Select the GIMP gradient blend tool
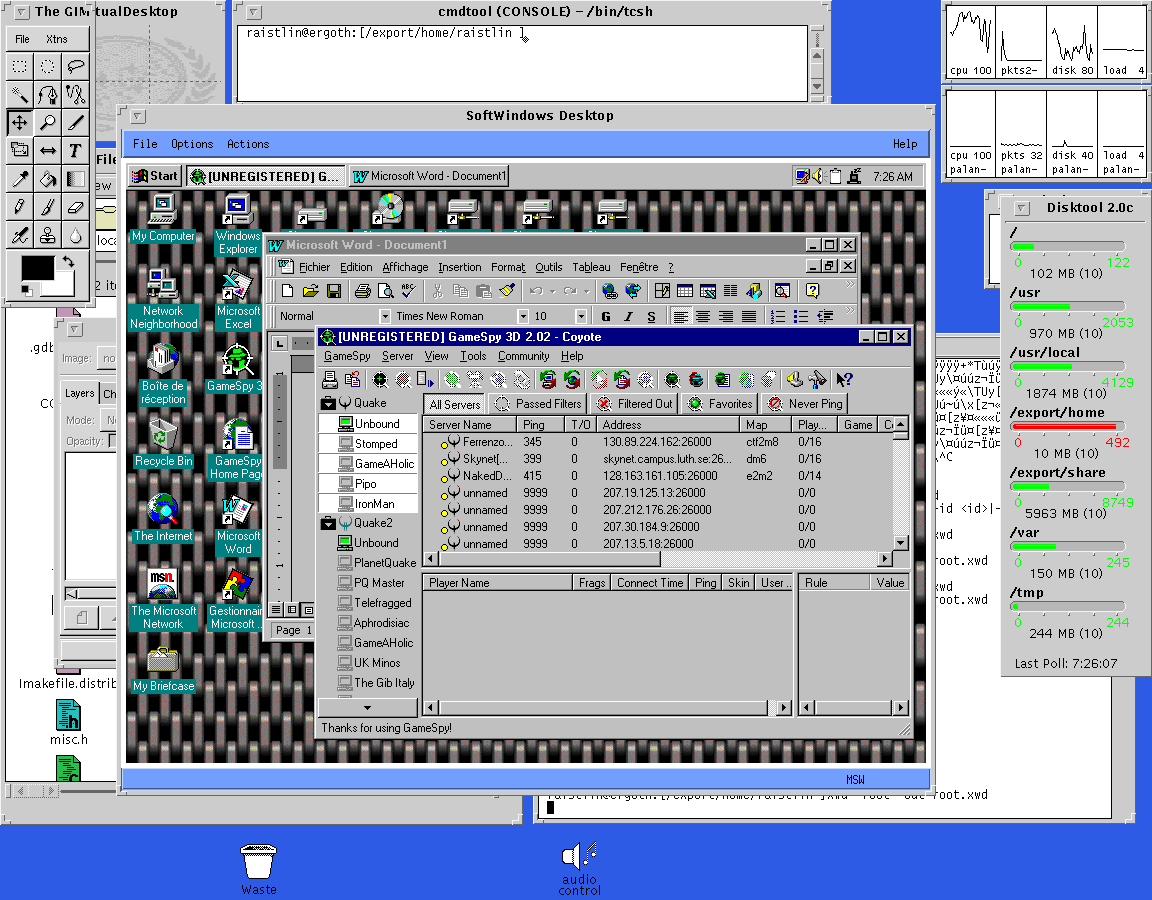 coord(75,179)
